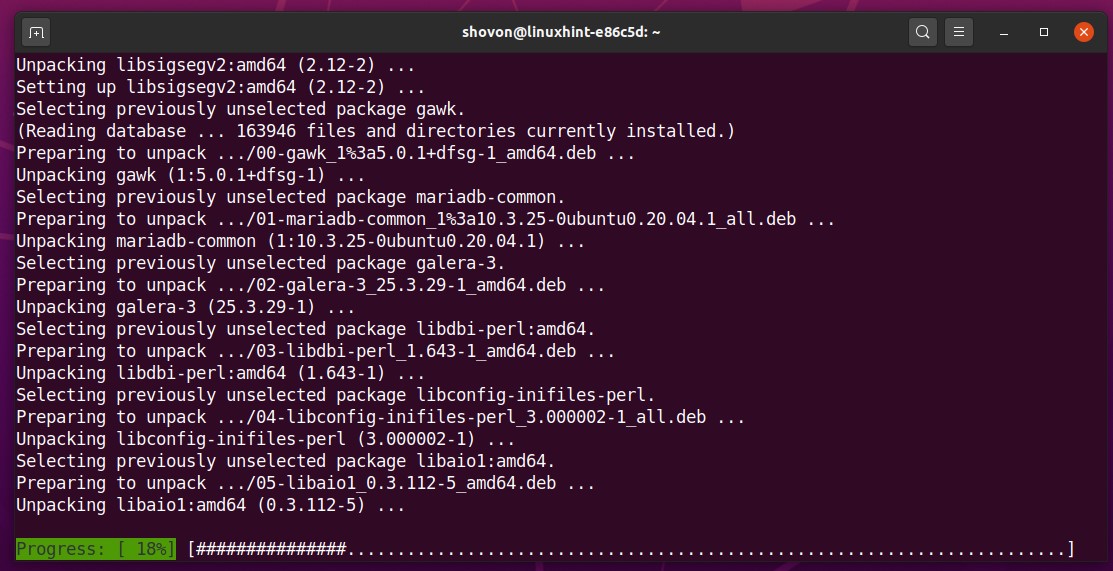Image resolution: width=1113 pixels, height=571 pixels.
Task: Close the terminal window
Action: (x=1084, y=32)
